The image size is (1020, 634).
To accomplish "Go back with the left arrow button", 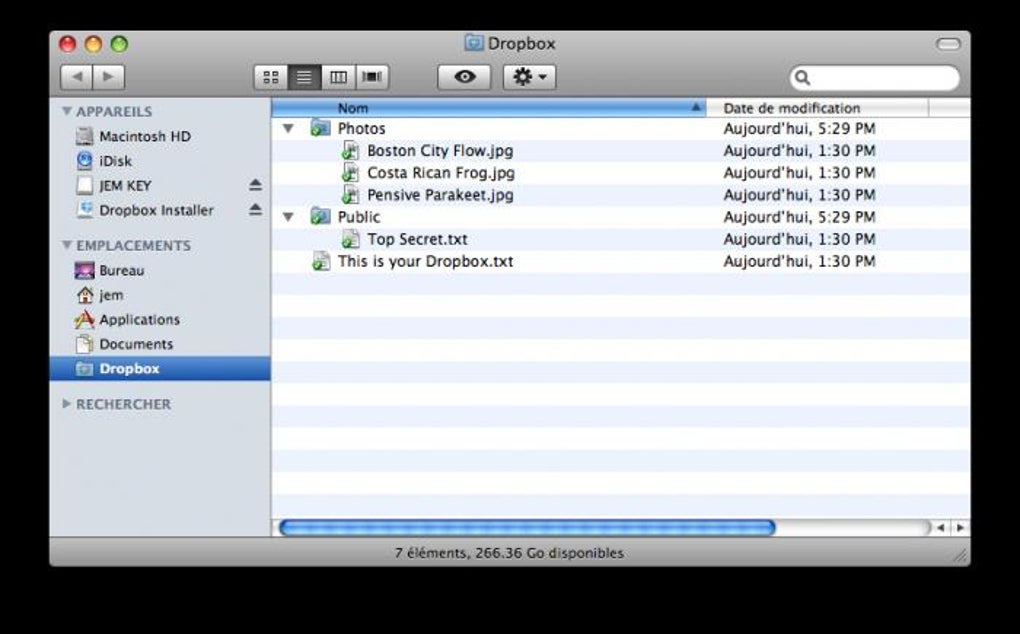I will coord(77,77).
